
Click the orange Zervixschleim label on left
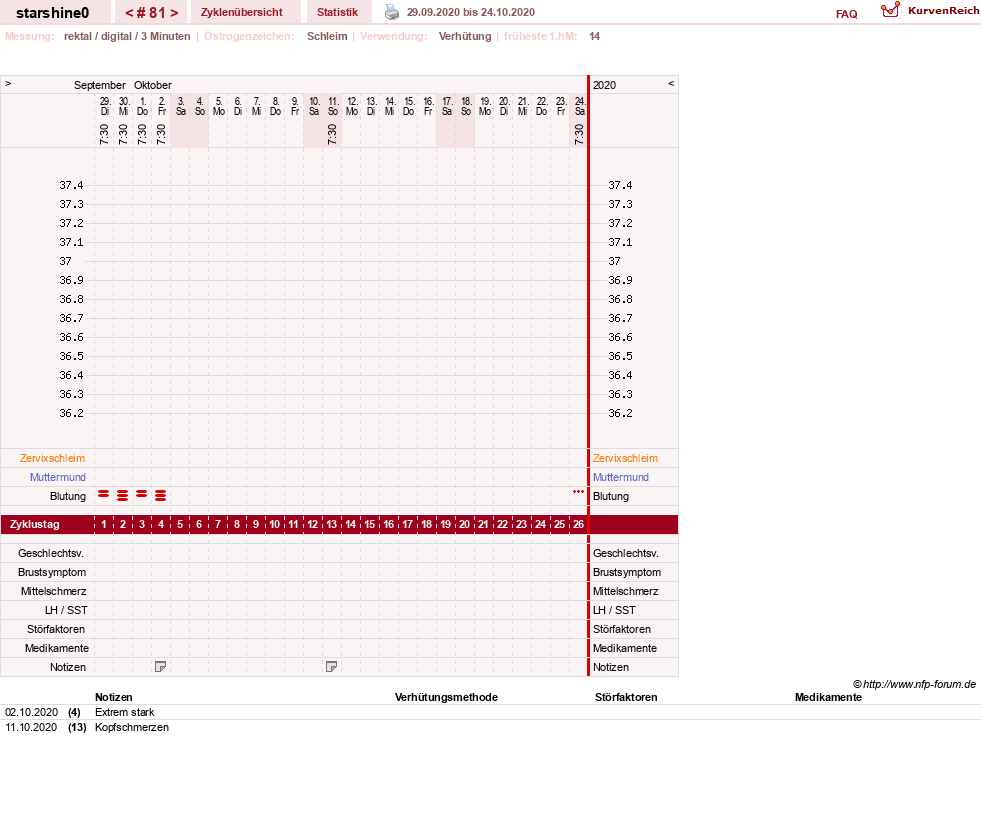52,458
